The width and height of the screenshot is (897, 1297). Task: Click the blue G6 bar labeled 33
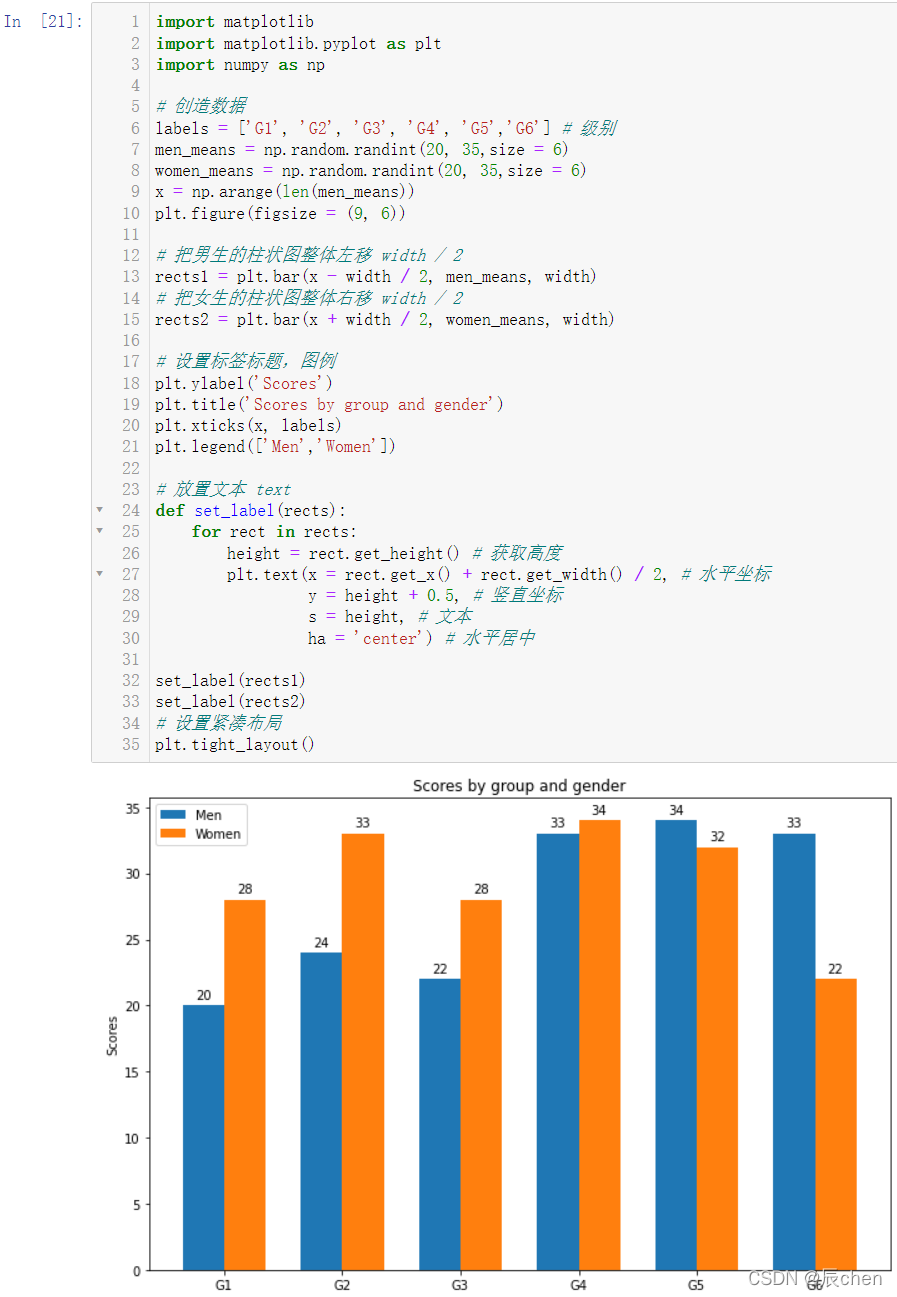tap(794, 1052)
